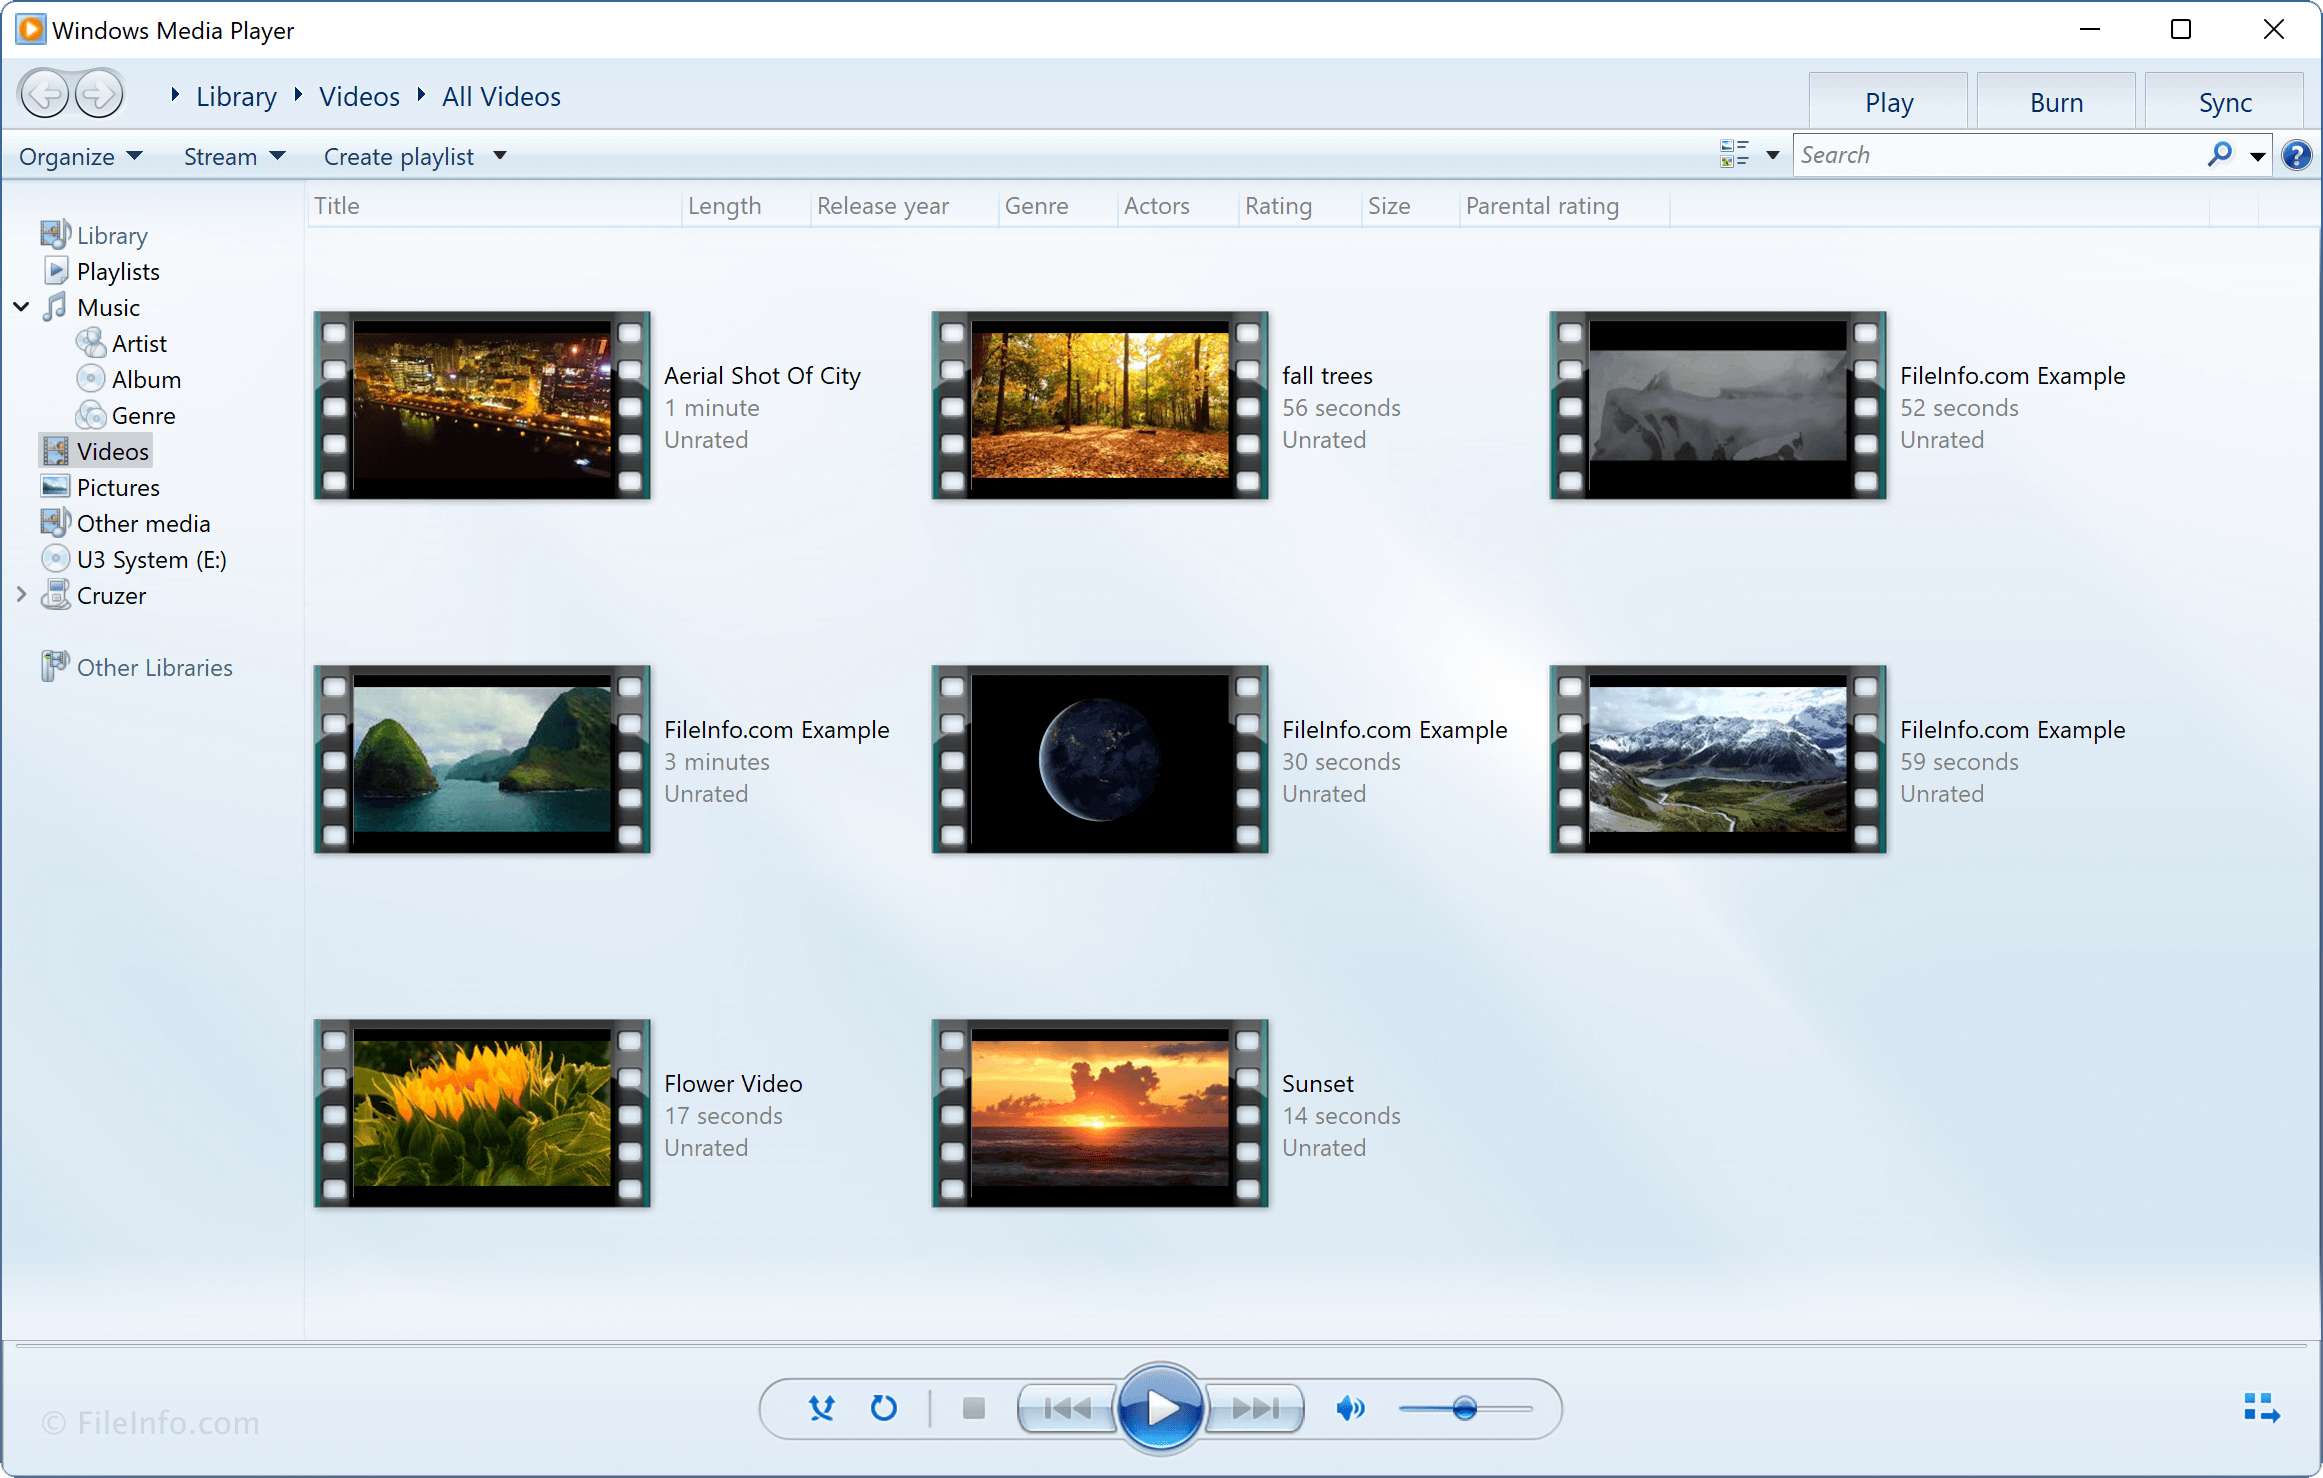Drag the volume slider to adjust
The height and width of the screenshot is (1478, 2323).
[1459, 1407]
